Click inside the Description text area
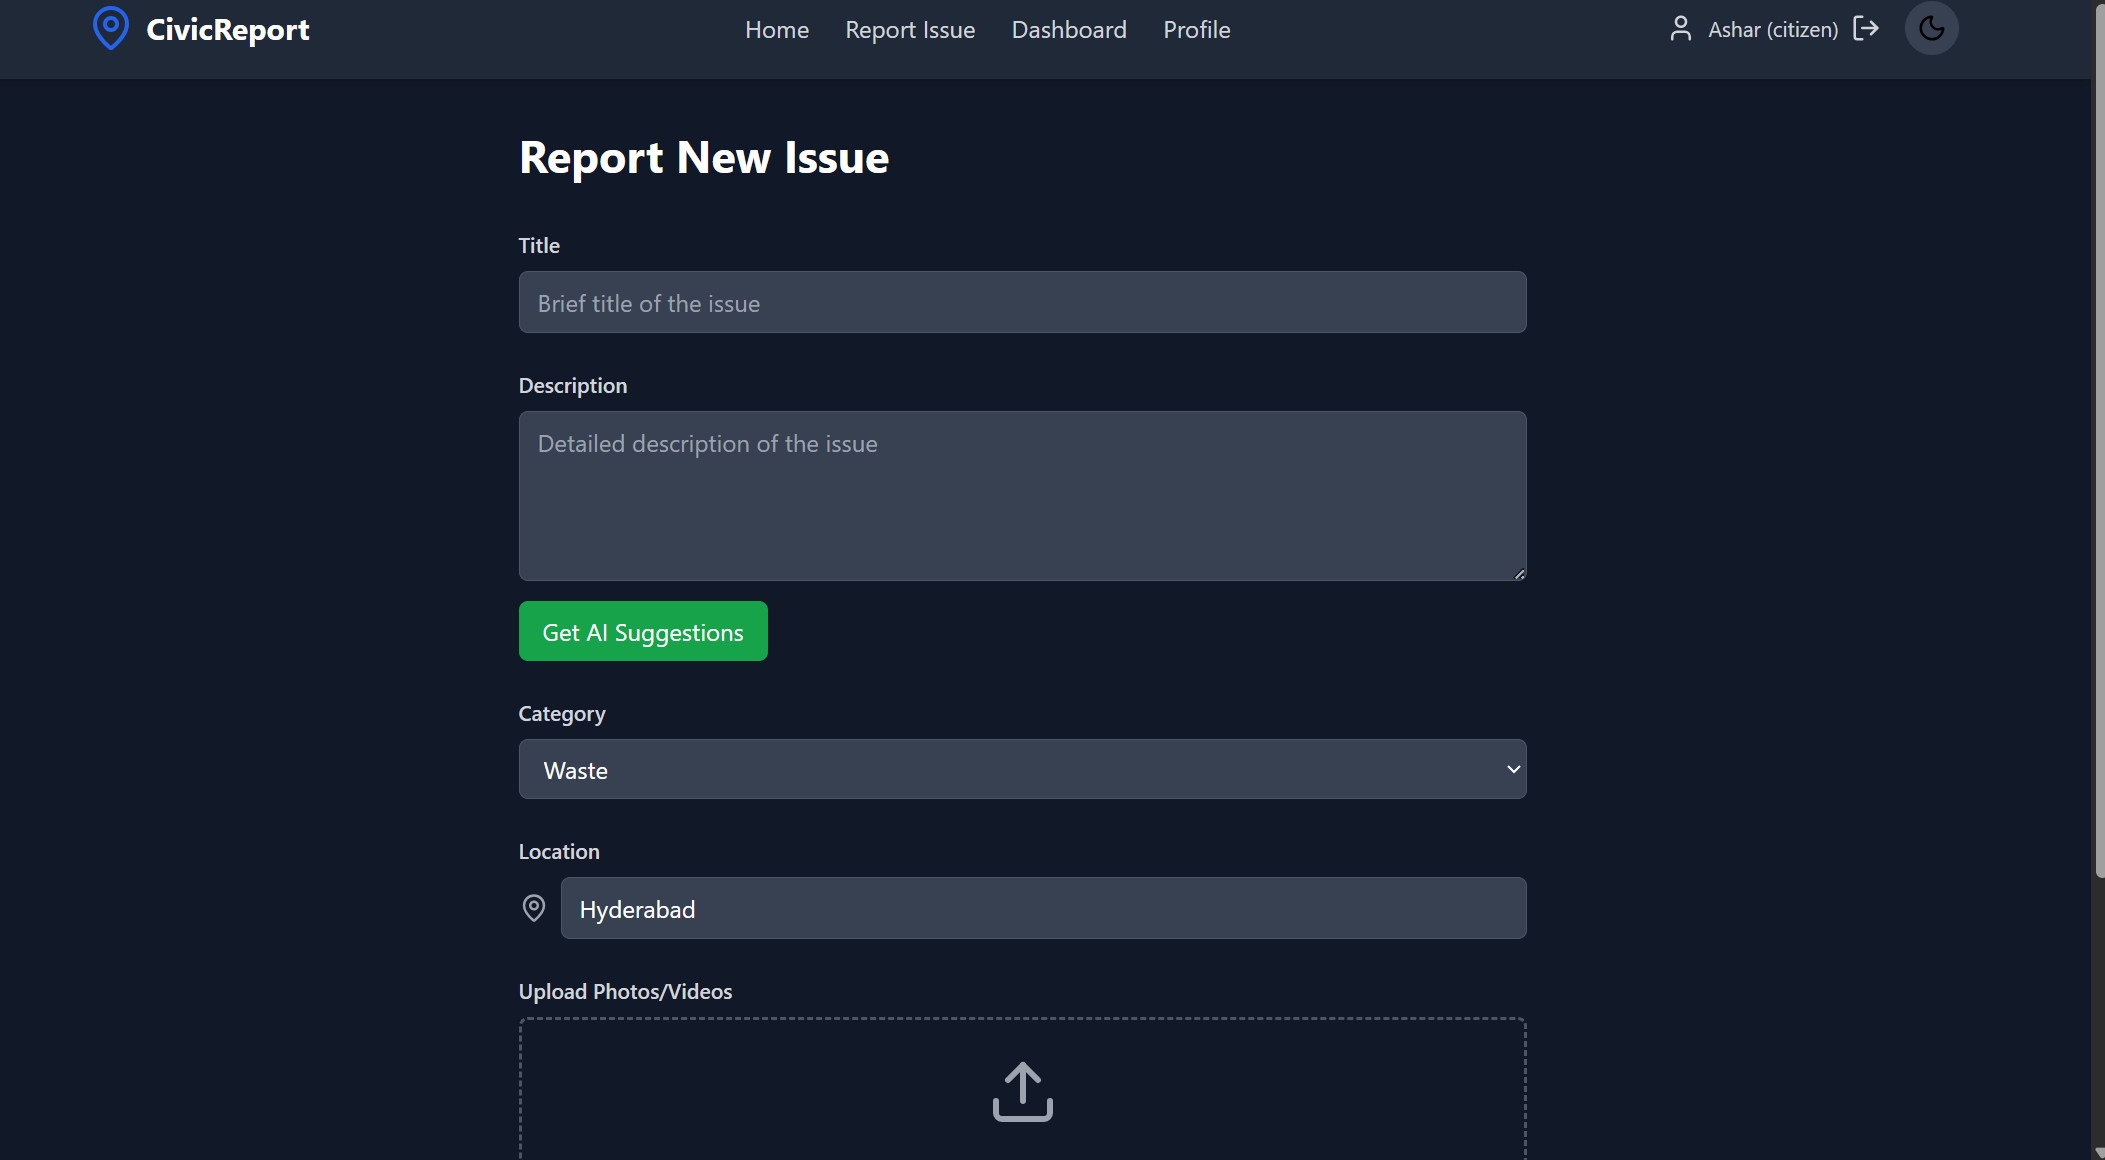2105x1160 pixels. [x=1021, y=495]
